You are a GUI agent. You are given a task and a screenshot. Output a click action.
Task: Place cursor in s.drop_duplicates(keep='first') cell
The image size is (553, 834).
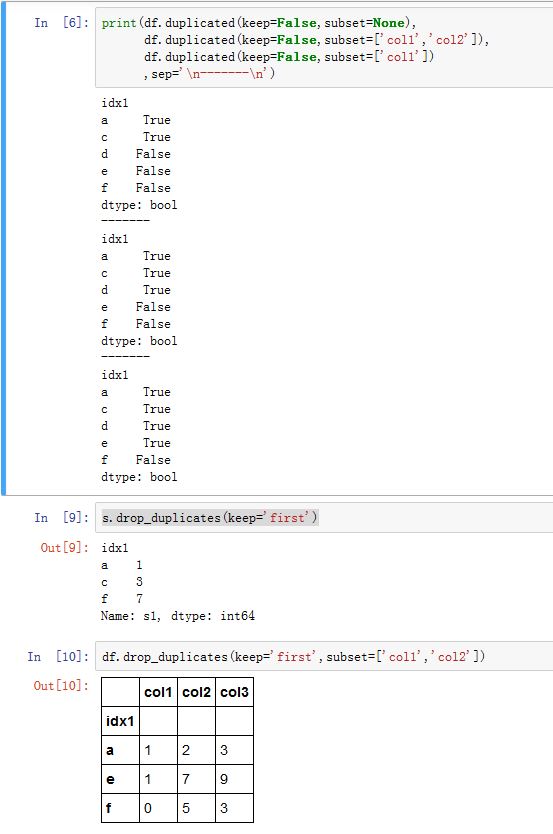(324, 518)
